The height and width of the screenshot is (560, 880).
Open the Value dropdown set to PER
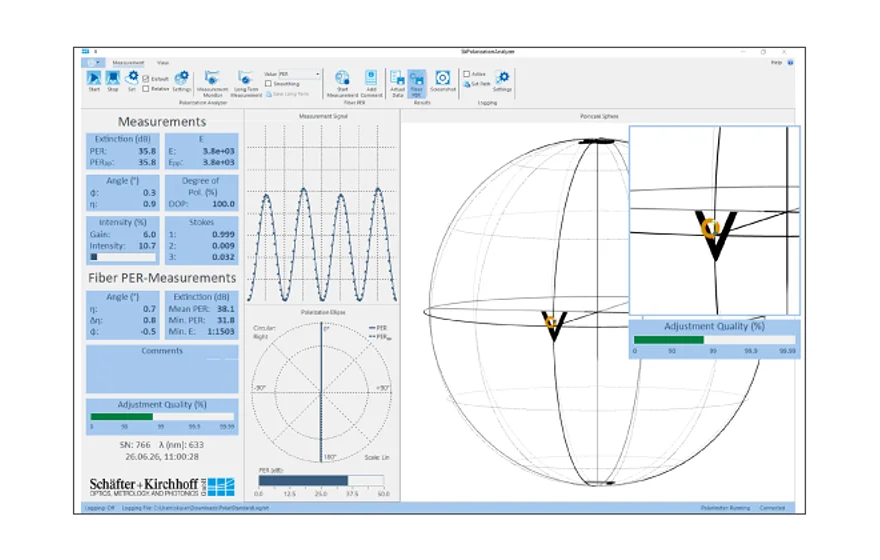coord(299,74)
